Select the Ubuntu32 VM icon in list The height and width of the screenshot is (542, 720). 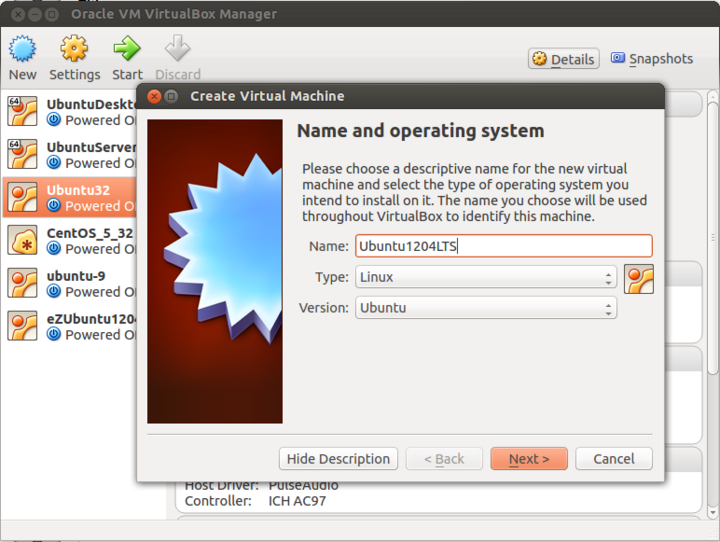[x=22, y=197]
